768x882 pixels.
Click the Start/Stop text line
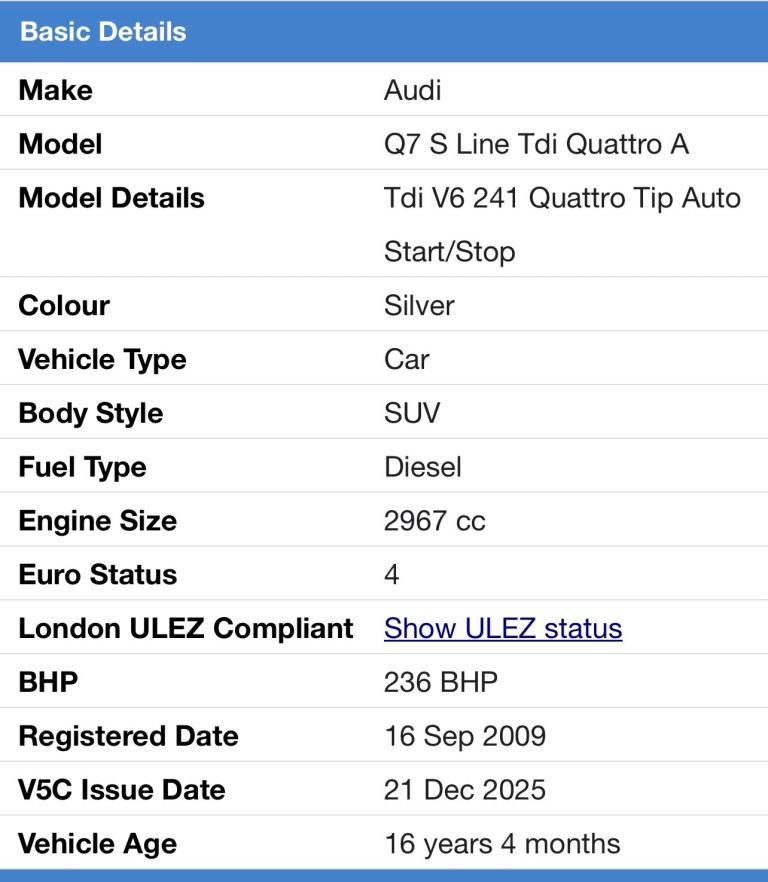449,251
